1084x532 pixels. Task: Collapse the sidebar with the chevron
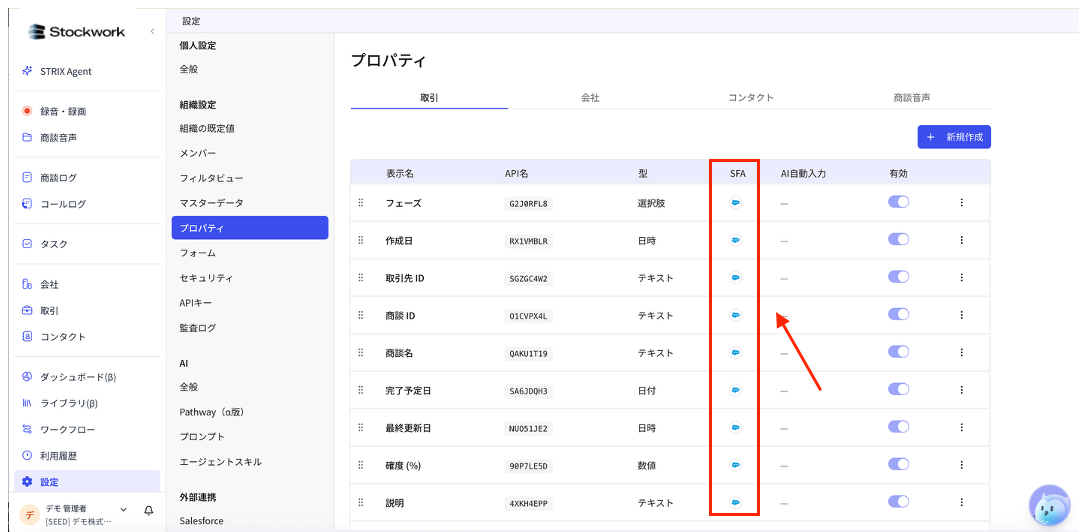(x=152, y=31)
